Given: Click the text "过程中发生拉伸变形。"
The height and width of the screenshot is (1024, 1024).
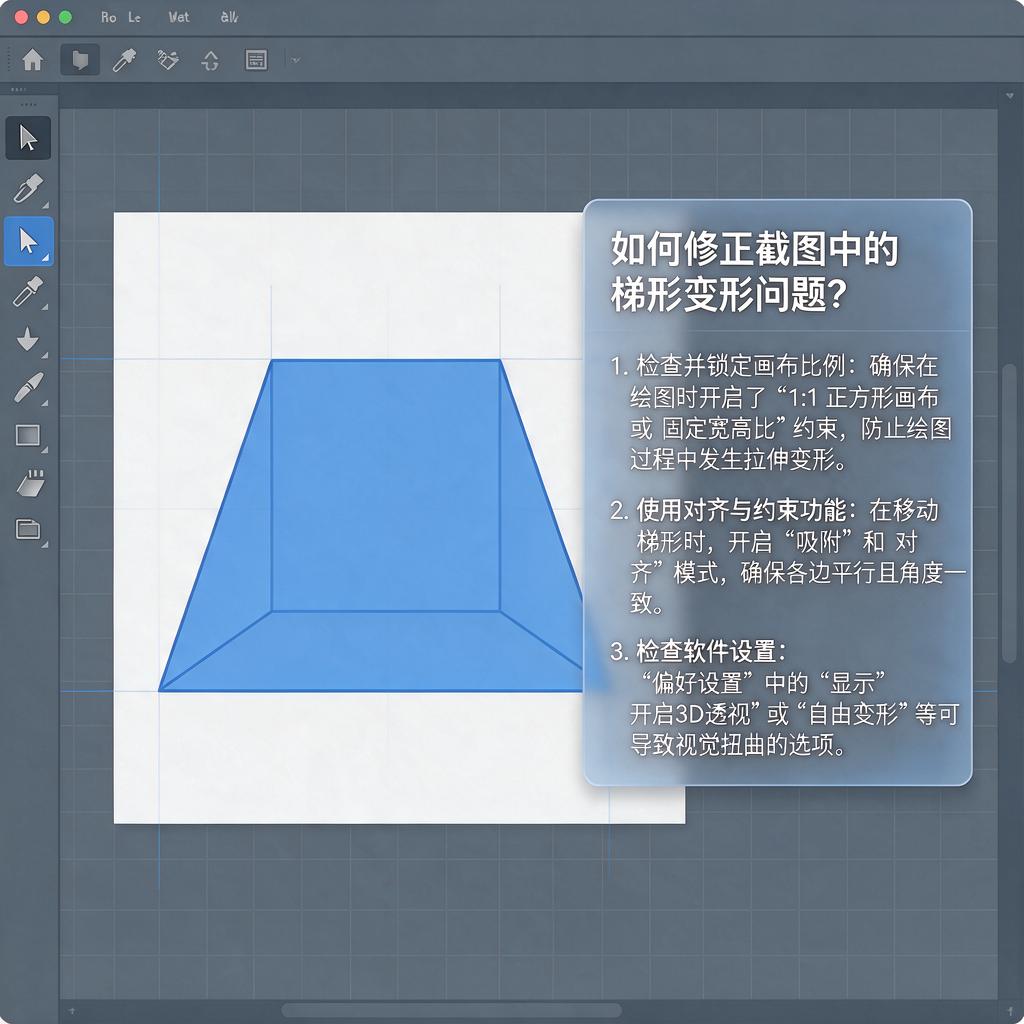Looking at the screenshot, I should [739, 460].
